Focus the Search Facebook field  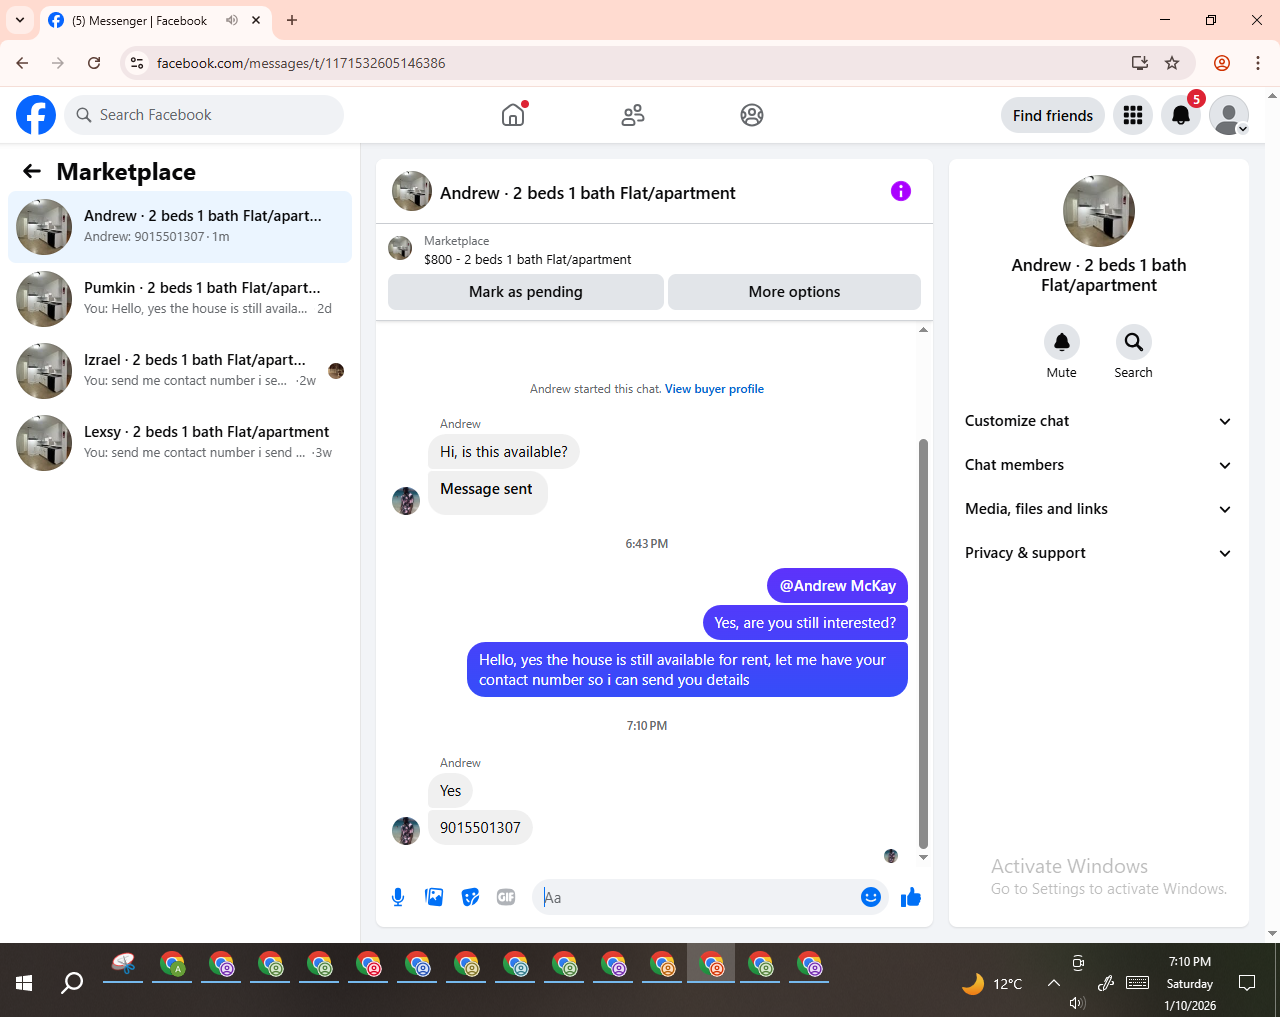(204, 115)
